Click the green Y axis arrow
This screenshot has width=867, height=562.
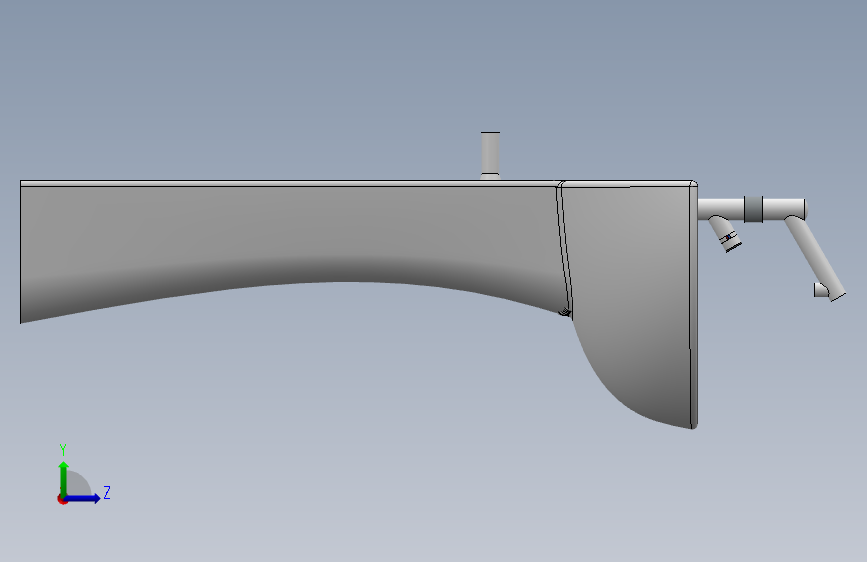click(64, 478)
